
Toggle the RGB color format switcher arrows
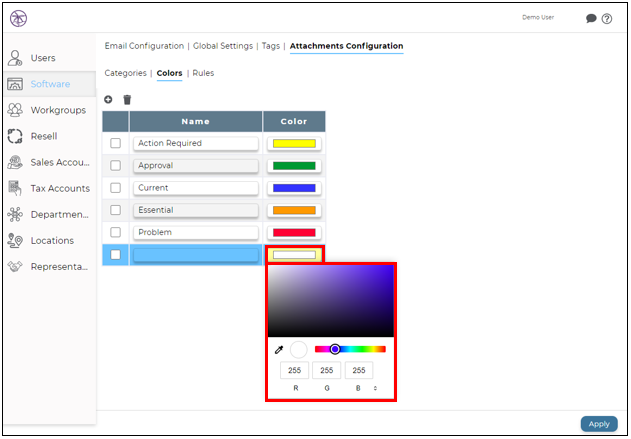point(375,388)
